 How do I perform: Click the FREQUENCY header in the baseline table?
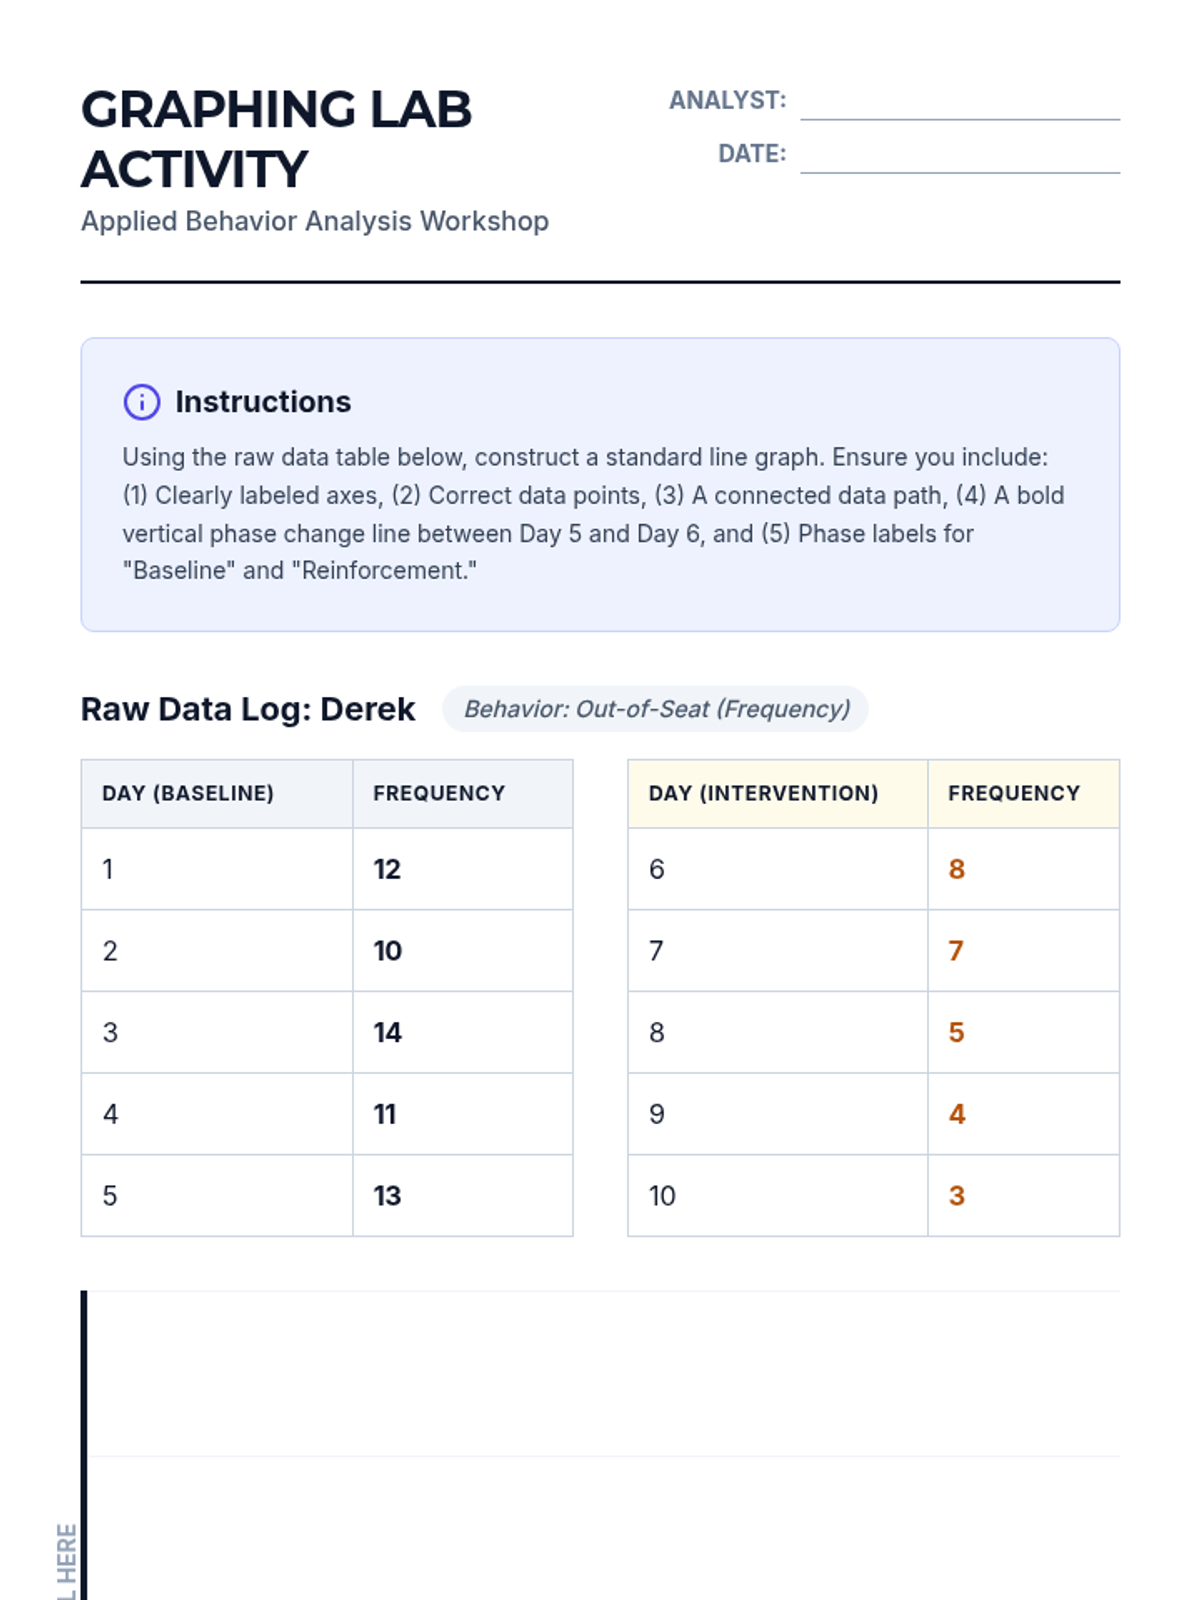point(439,793)
